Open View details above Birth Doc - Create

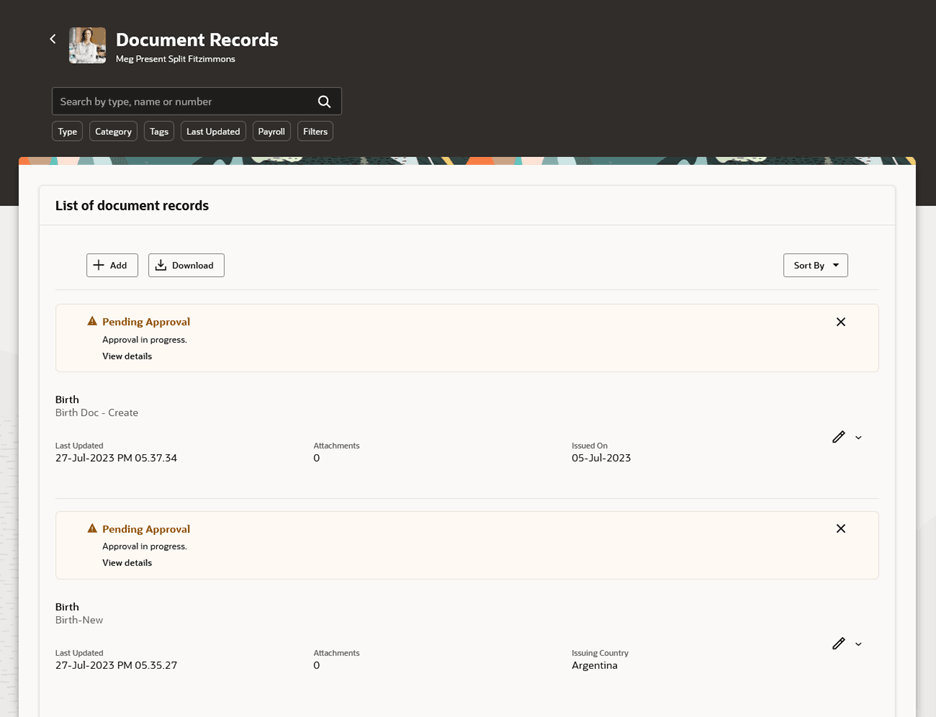(x=127, y=356)
